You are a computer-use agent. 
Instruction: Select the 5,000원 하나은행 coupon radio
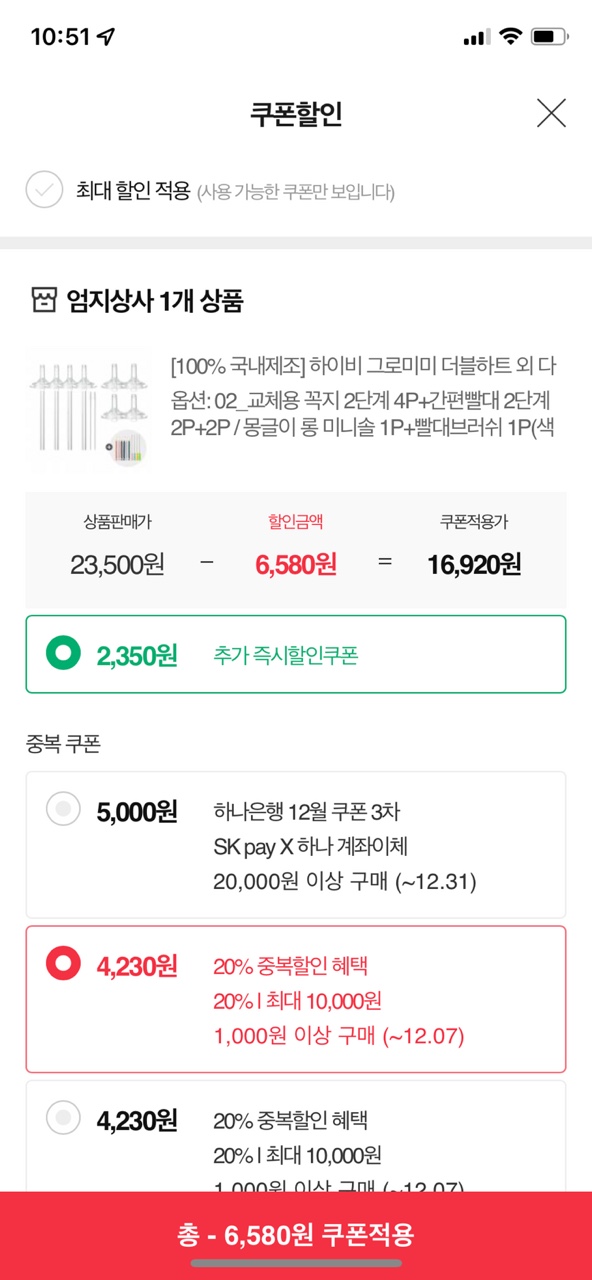[x=63, y=809]
